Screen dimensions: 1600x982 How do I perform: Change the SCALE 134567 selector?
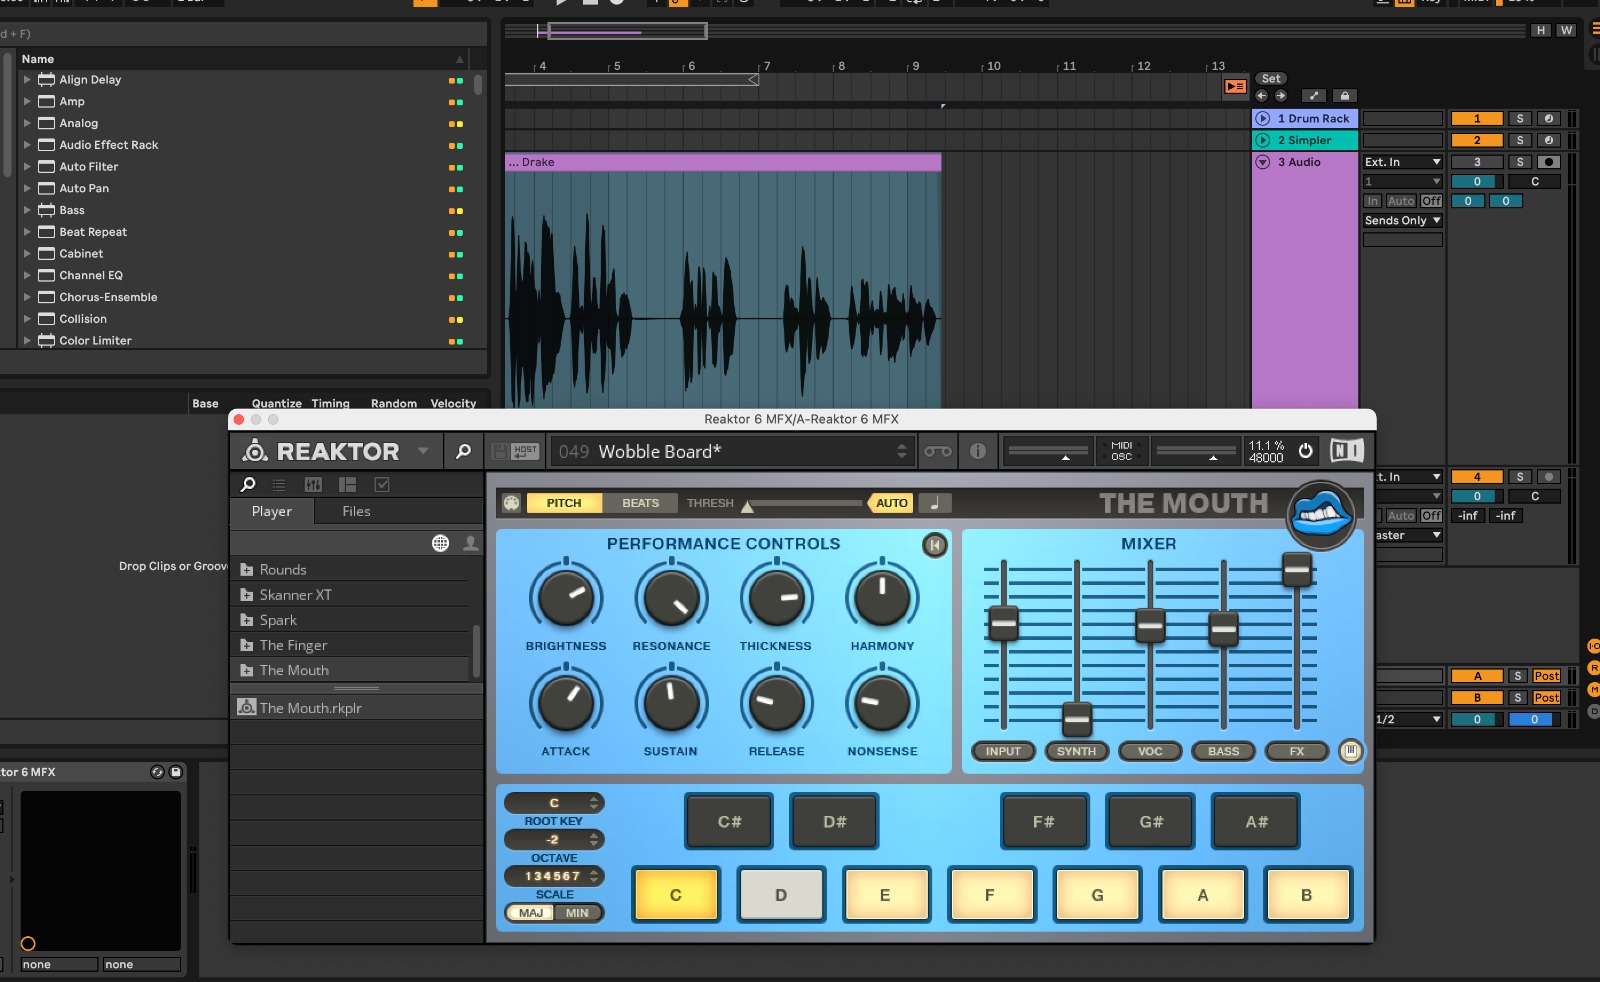[x=554, y=876]
